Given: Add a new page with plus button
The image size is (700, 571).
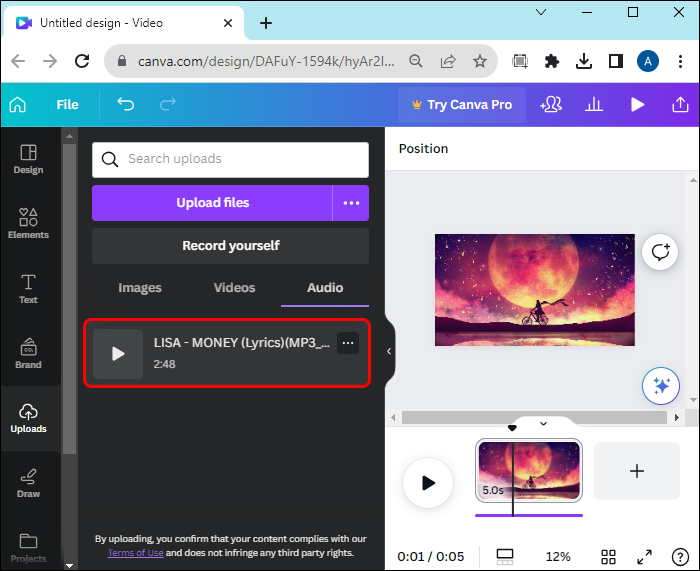Looking at the screenshot, I should pos(637,471).
